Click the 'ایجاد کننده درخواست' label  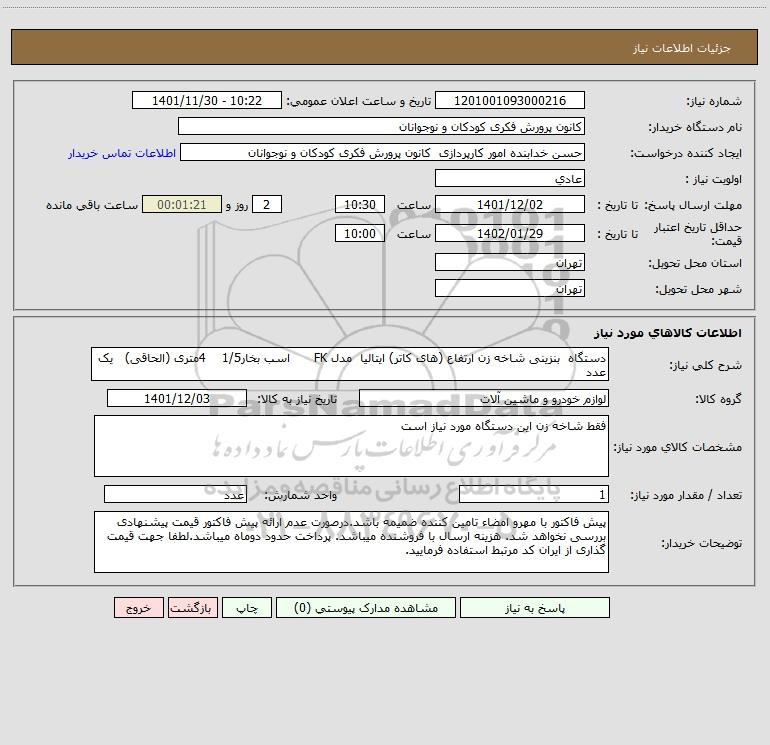pyautogui.click(x=686, y=154)
